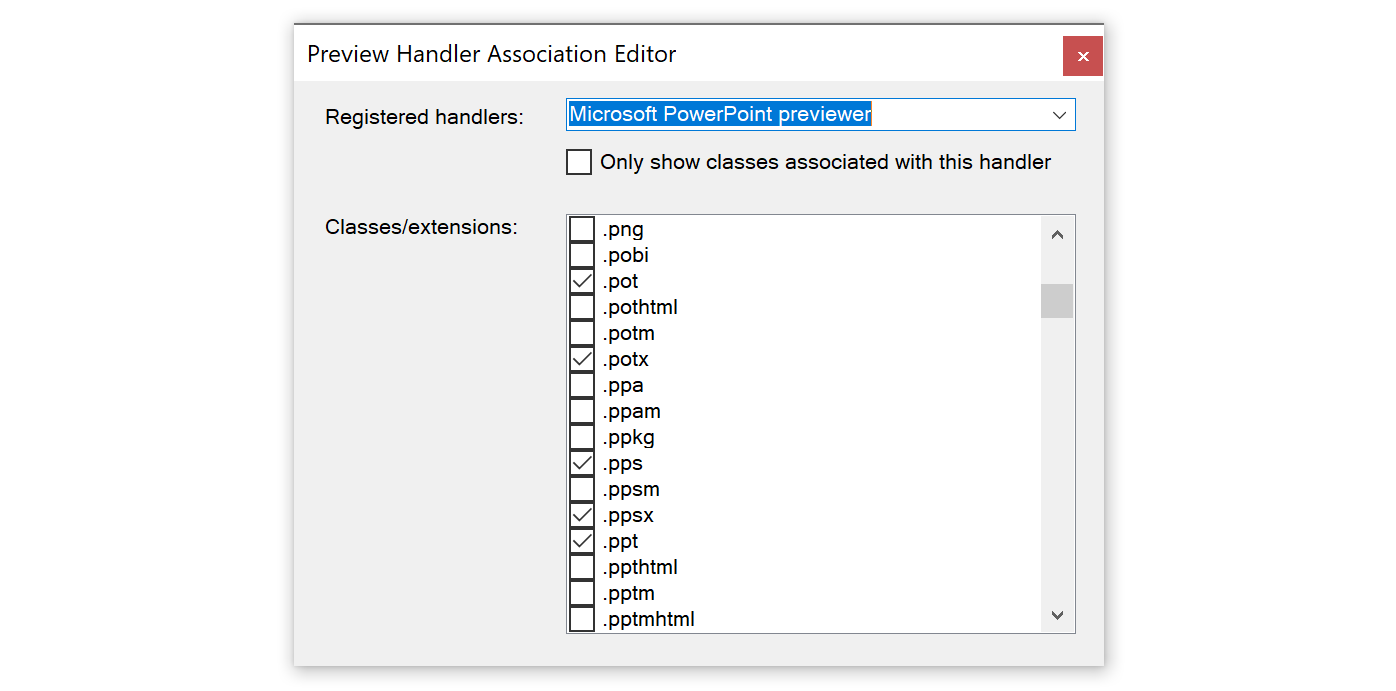The image size is (1396, 691).
Task: Uncheck the .ppt extension
Action: click(581, 540)
